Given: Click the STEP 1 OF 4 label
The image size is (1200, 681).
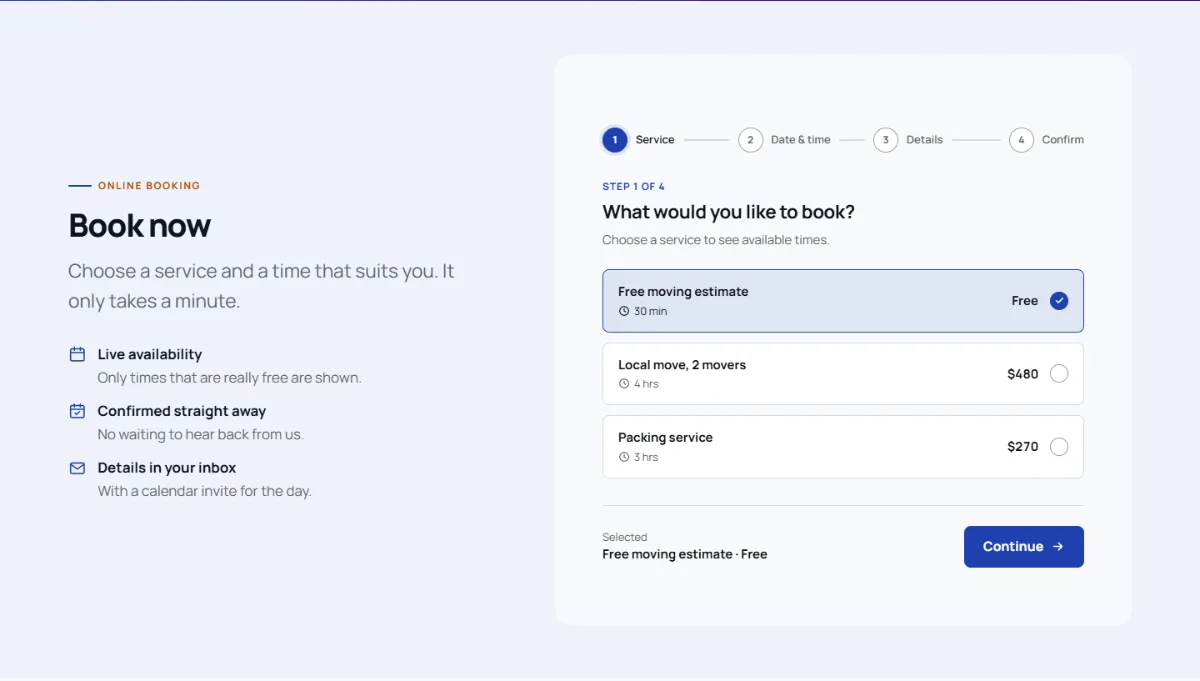Looking at the screenshot, I should (x=633, y=187).
